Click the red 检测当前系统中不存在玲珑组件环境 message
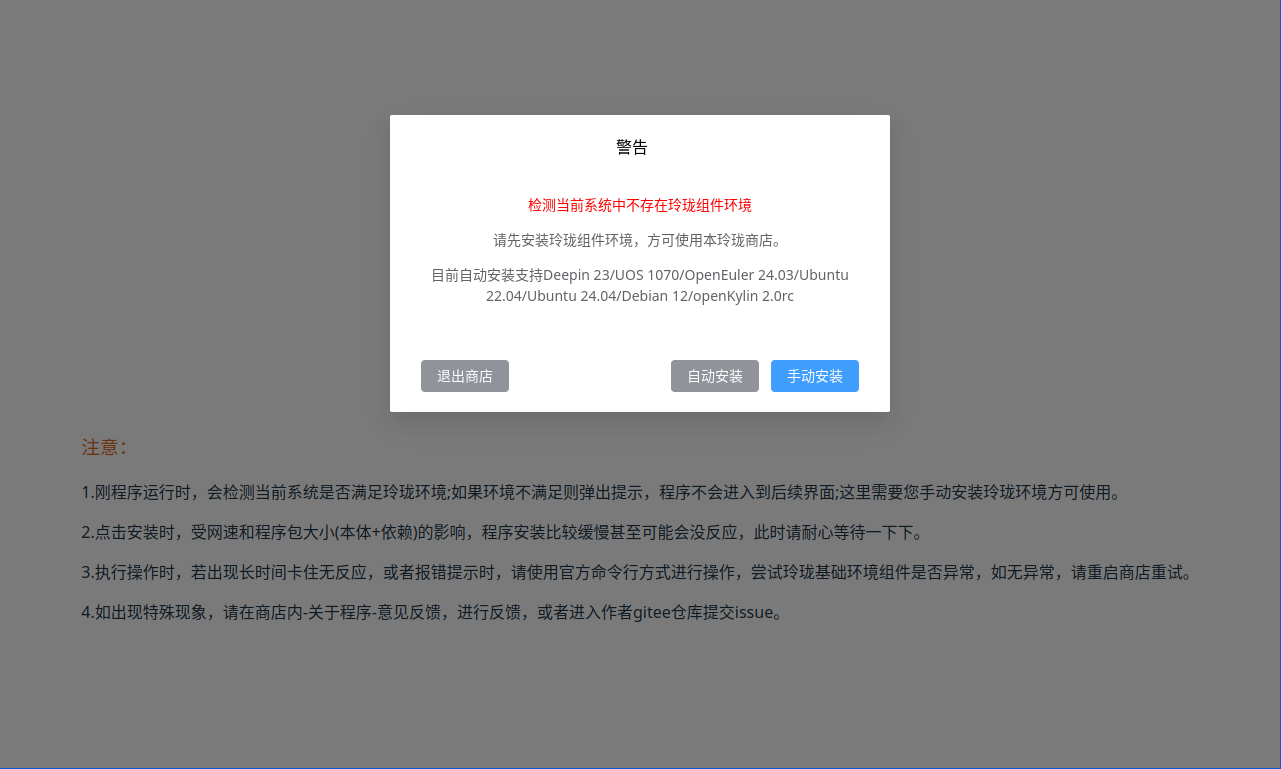Screen dimensions: 1281x769 click(640, 205)
